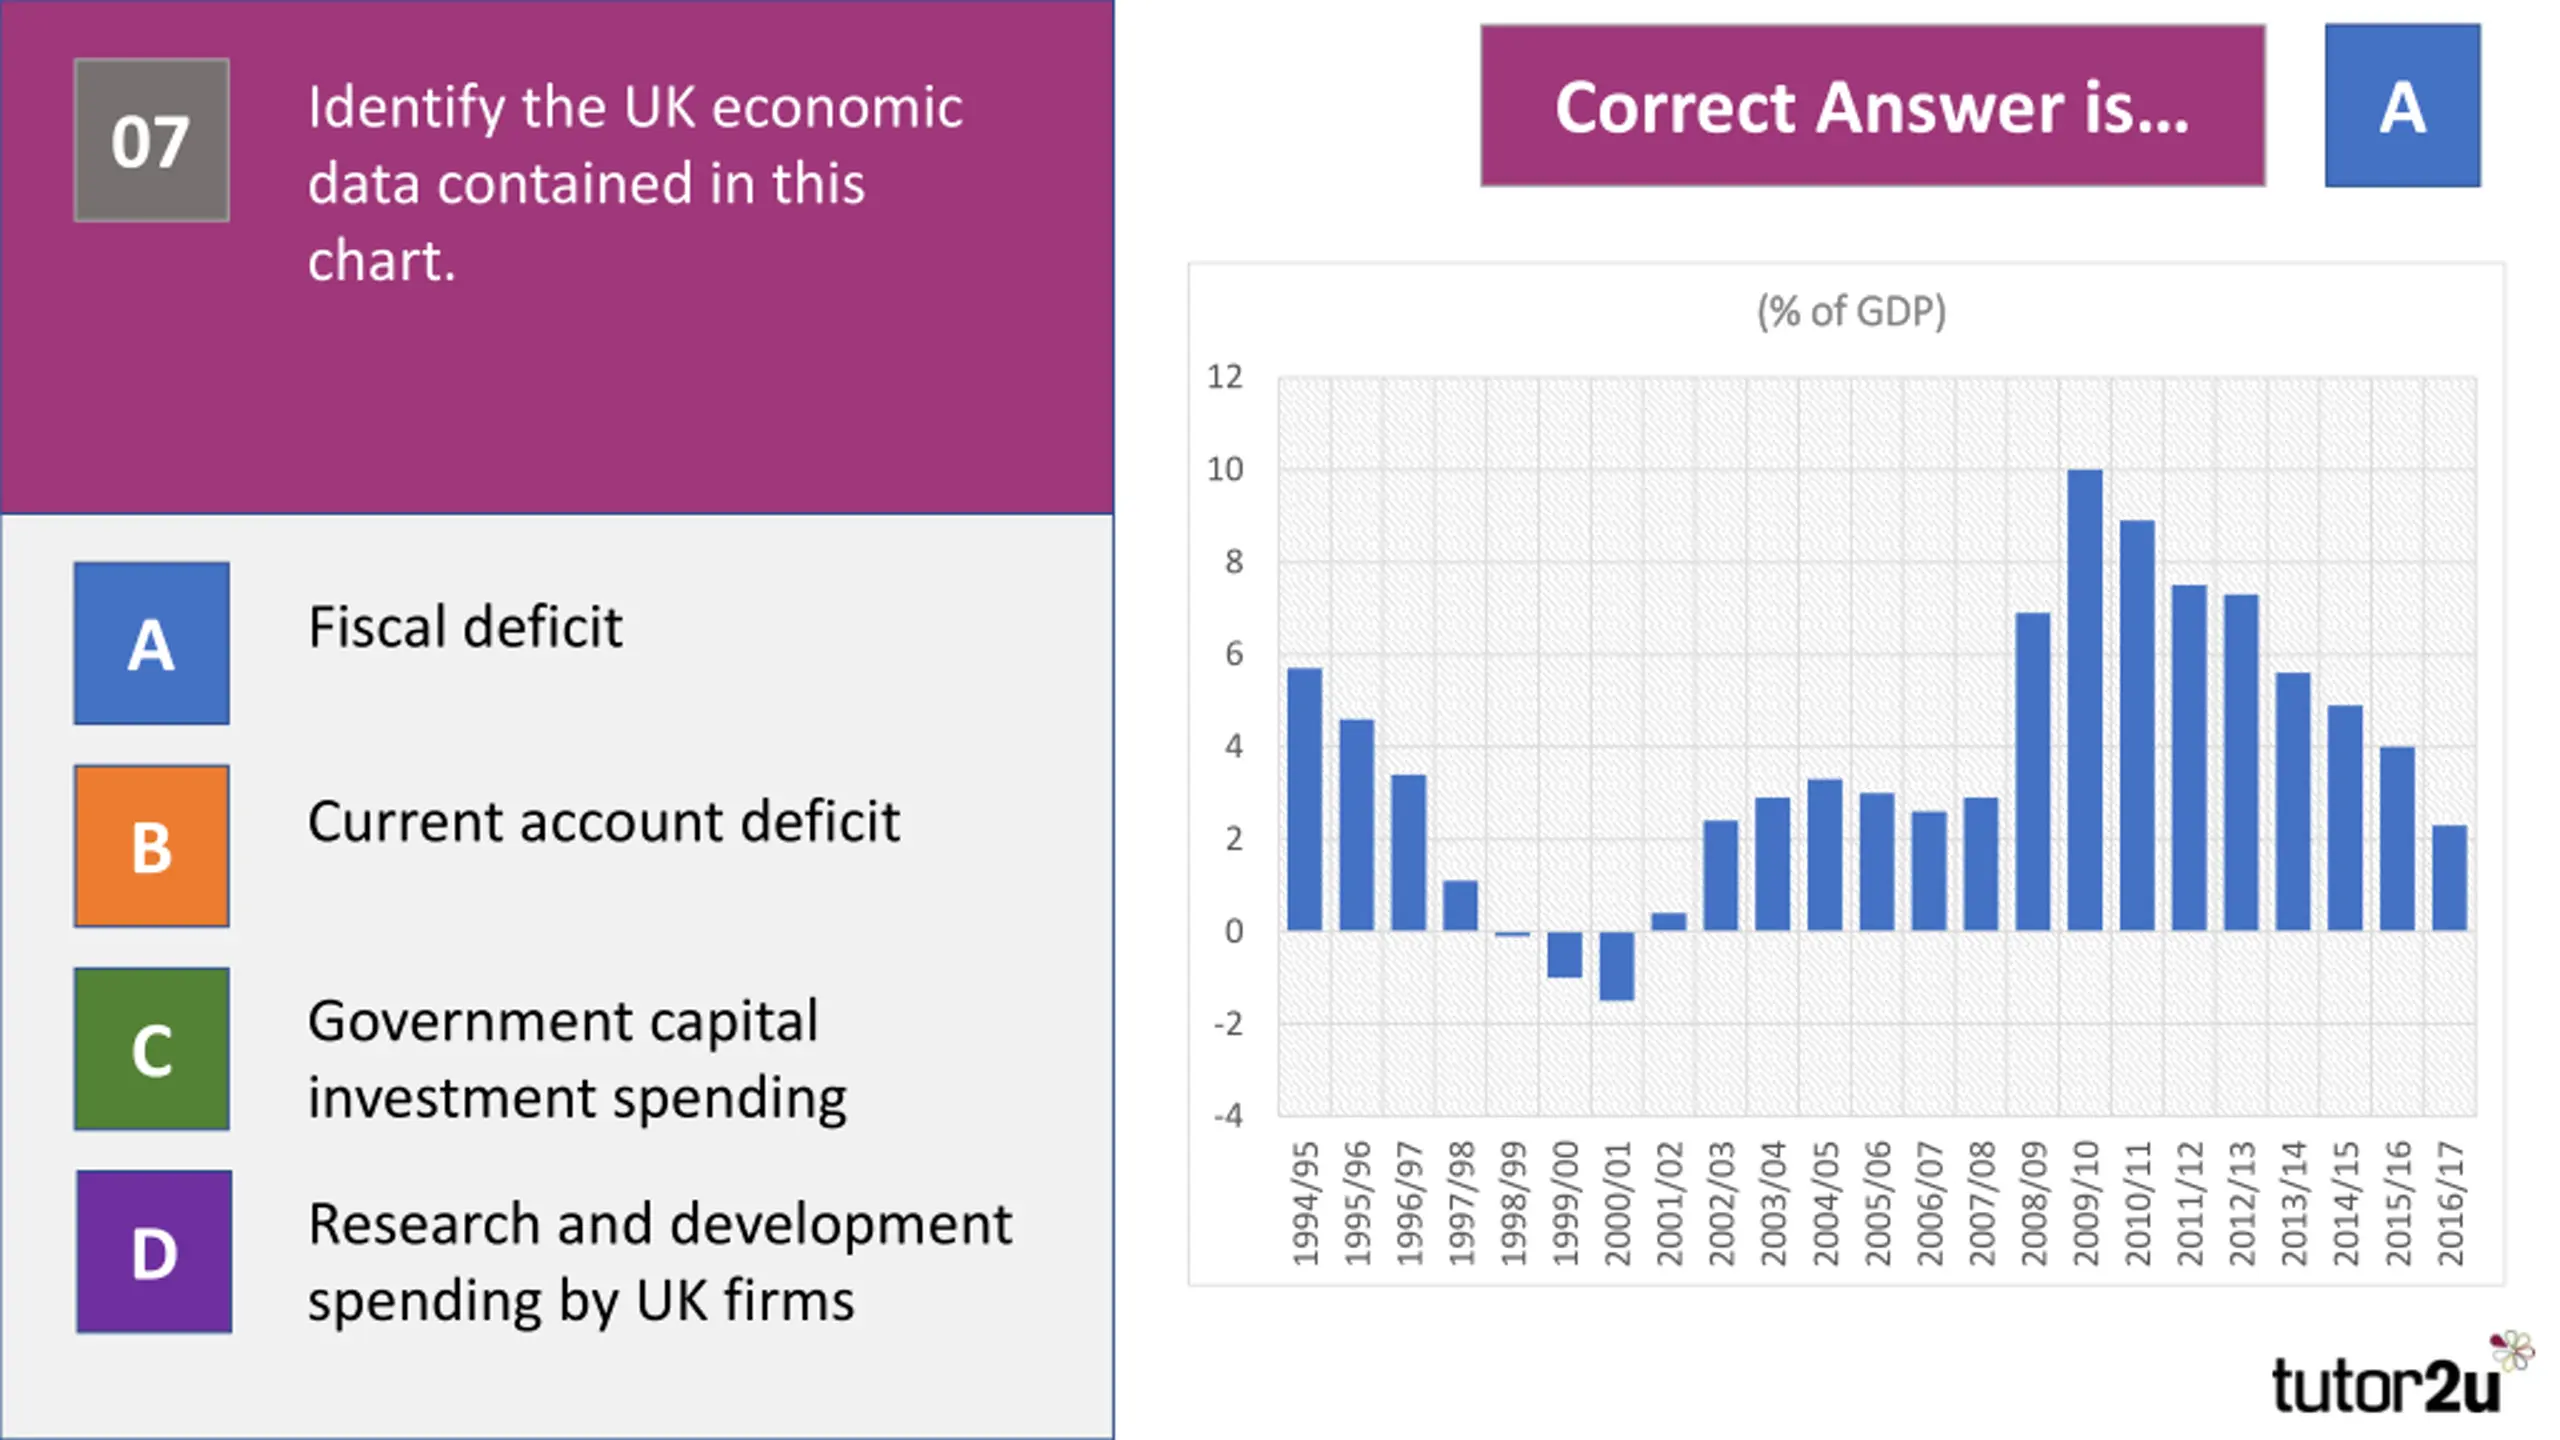Click the question text about UK economic data
Image resolution: width=2560 pixels, height=1440 pixels.
tap(635, 183)
